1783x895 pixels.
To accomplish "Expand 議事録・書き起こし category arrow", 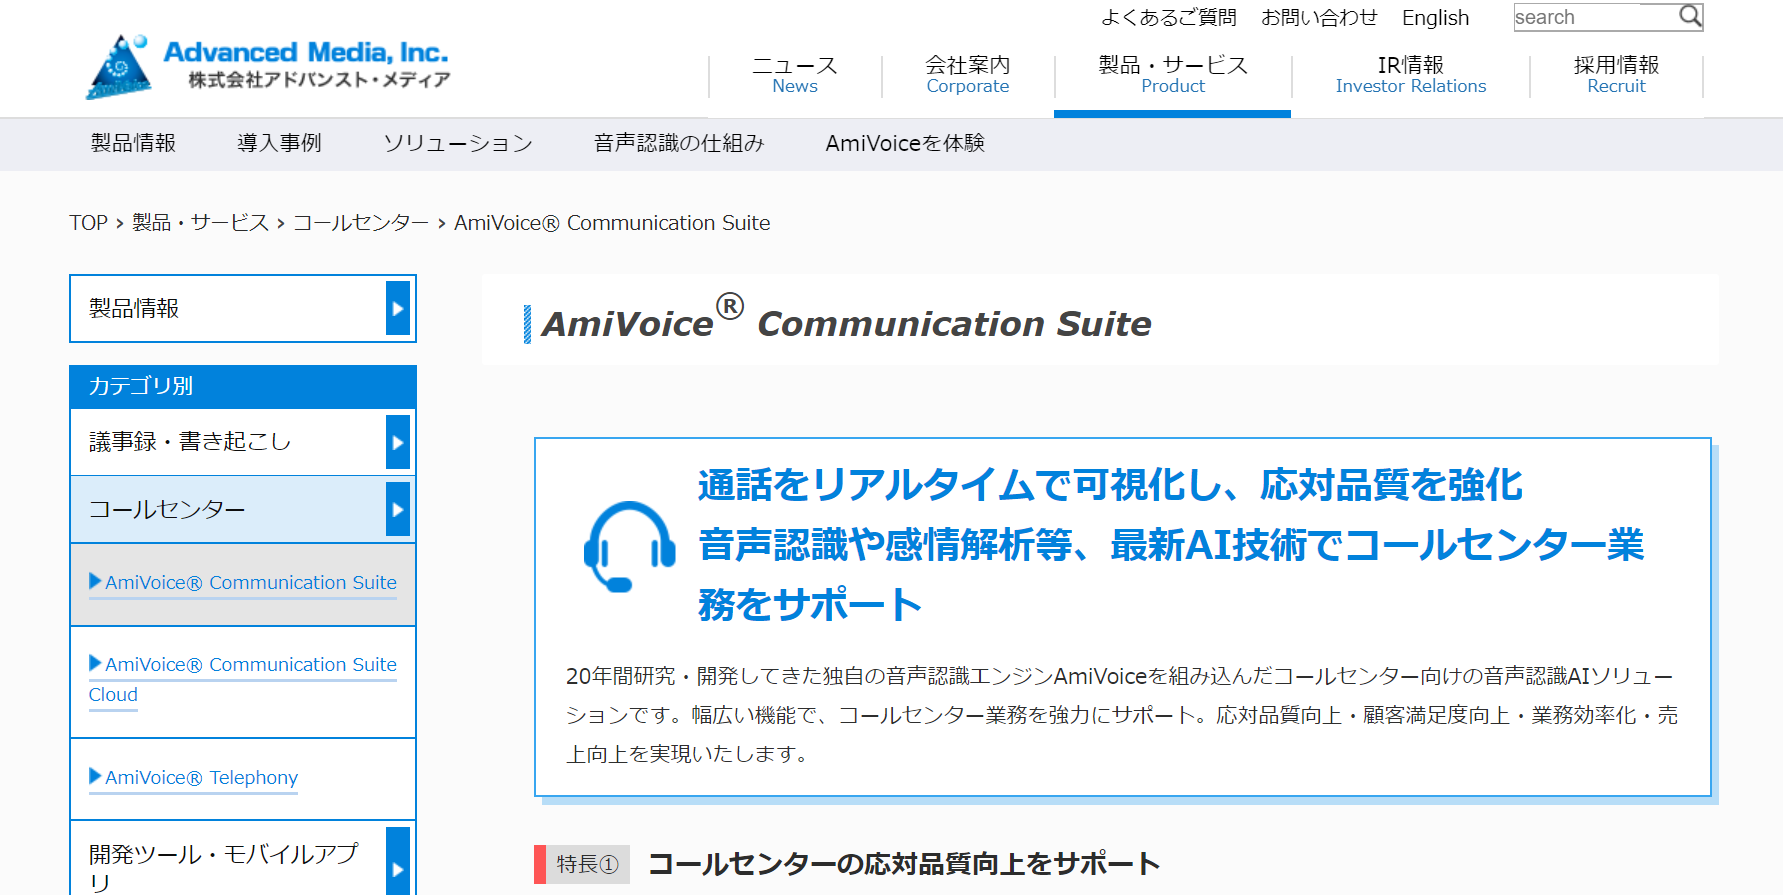I will click(398, 442).
